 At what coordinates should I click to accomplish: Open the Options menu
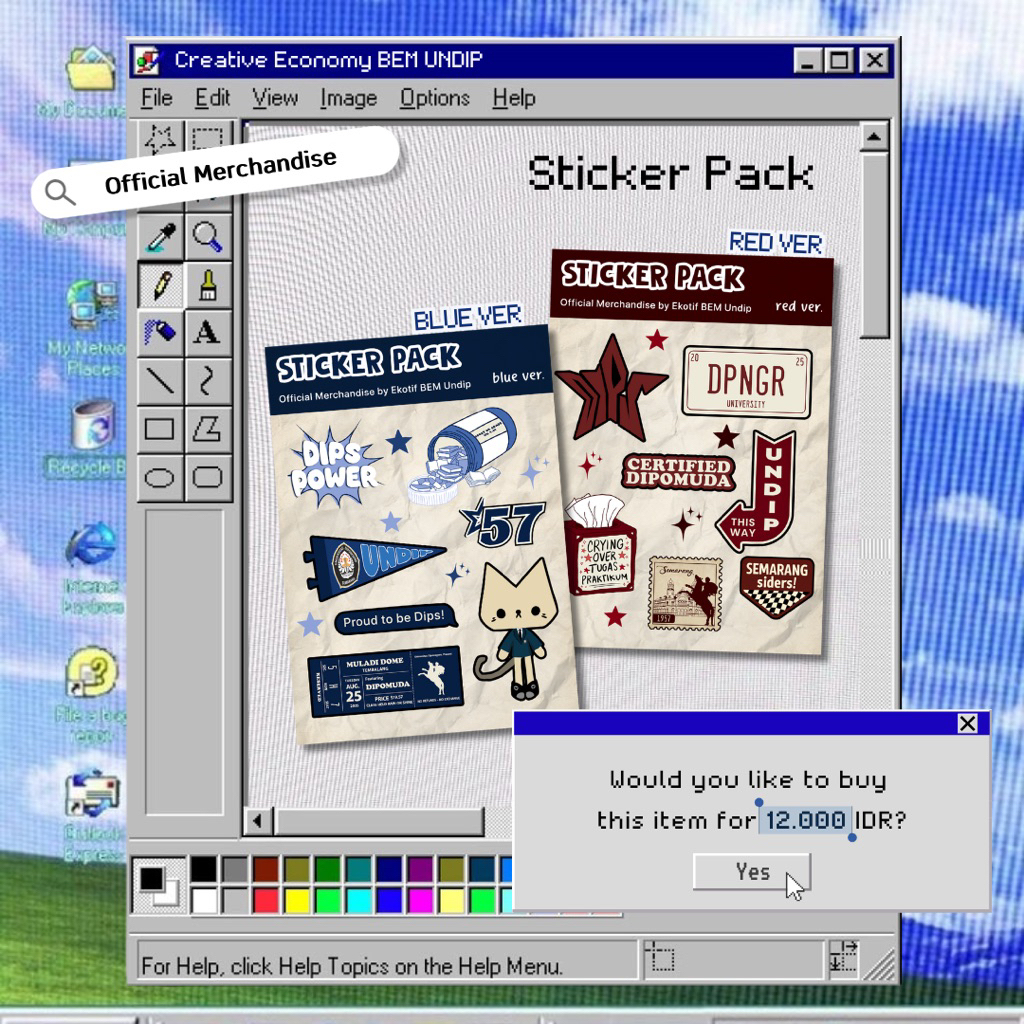[x=434, y=98]
